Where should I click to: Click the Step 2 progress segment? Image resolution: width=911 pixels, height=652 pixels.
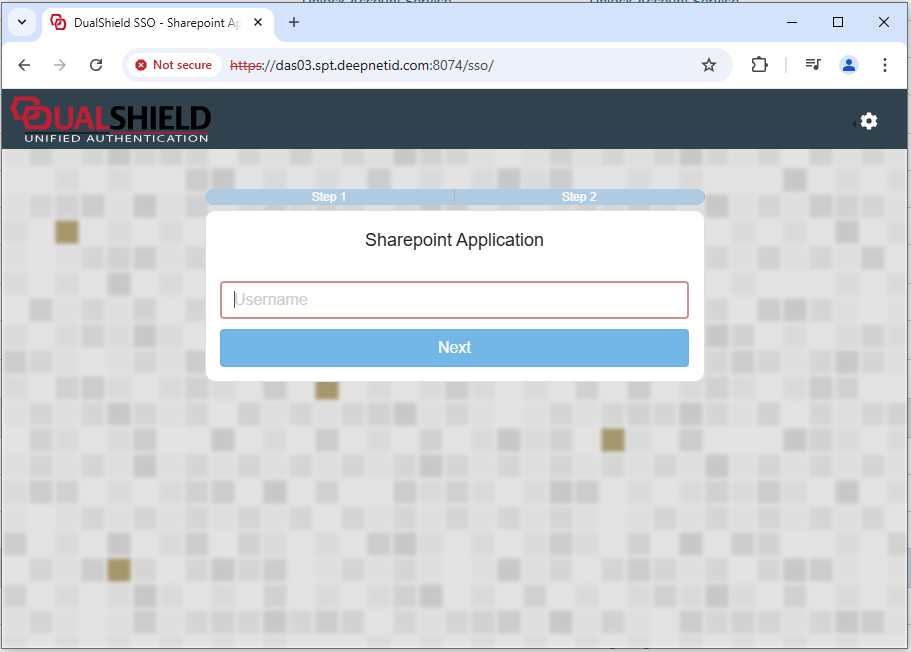click(579, 197)
